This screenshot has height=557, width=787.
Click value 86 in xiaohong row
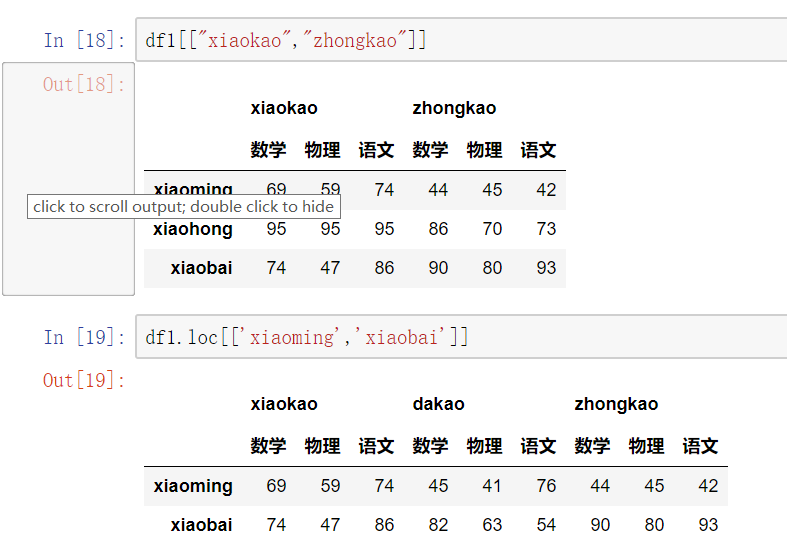[438, 229]
